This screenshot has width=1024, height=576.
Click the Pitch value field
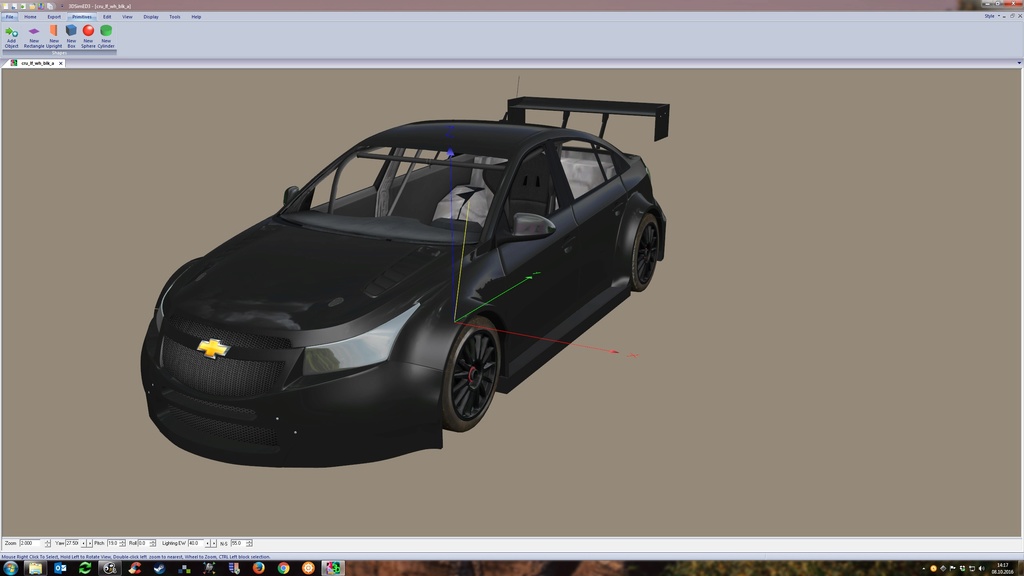(113, 543)
